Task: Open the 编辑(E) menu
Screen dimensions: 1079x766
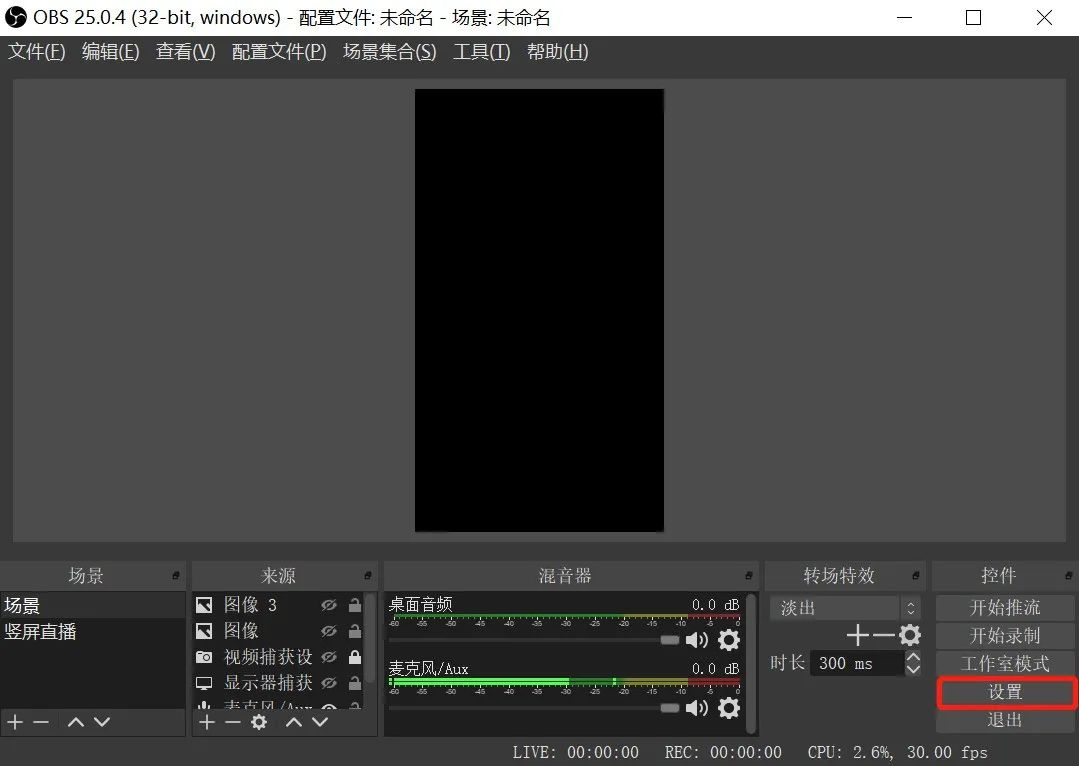Action: tap(110, 52)
